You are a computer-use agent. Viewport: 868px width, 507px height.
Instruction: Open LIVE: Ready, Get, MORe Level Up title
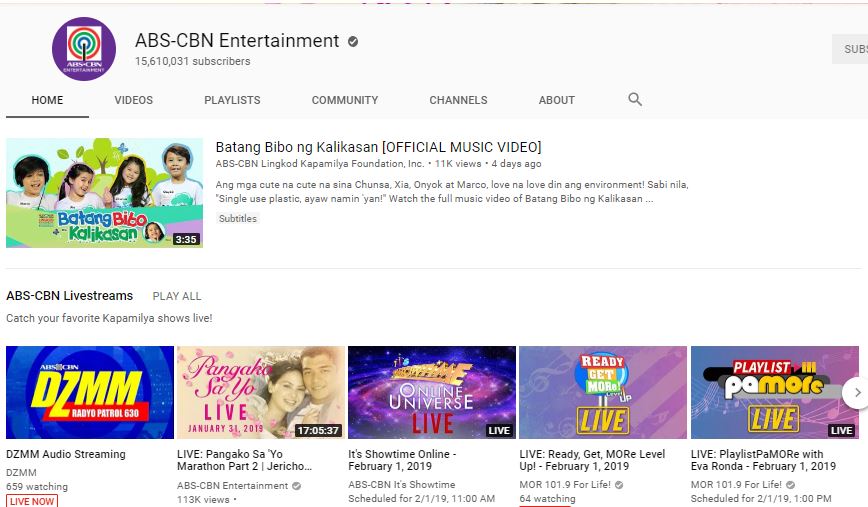click(592, 461)
